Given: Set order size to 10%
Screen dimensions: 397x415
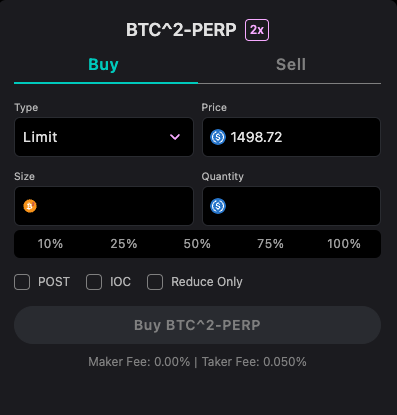Looking at the screenshot, I should point(50,244).
